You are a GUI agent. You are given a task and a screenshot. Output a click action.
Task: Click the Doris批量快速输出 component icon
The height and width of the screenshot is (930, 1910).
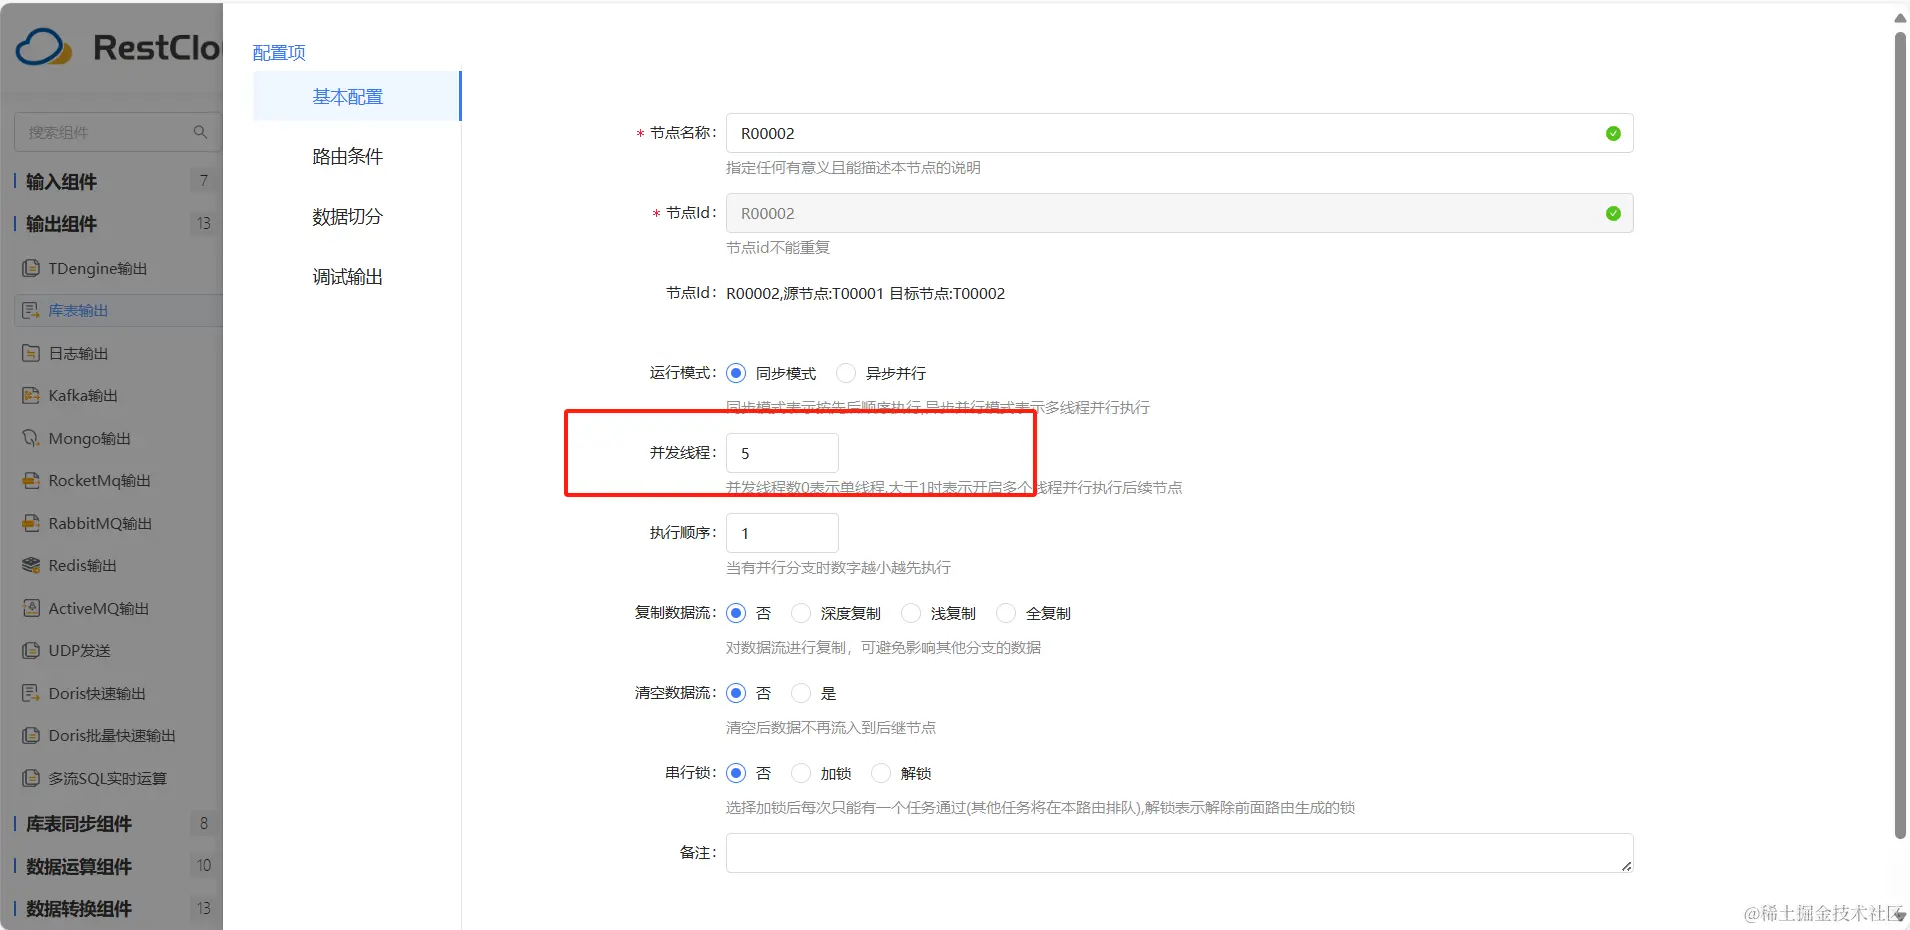31,735
